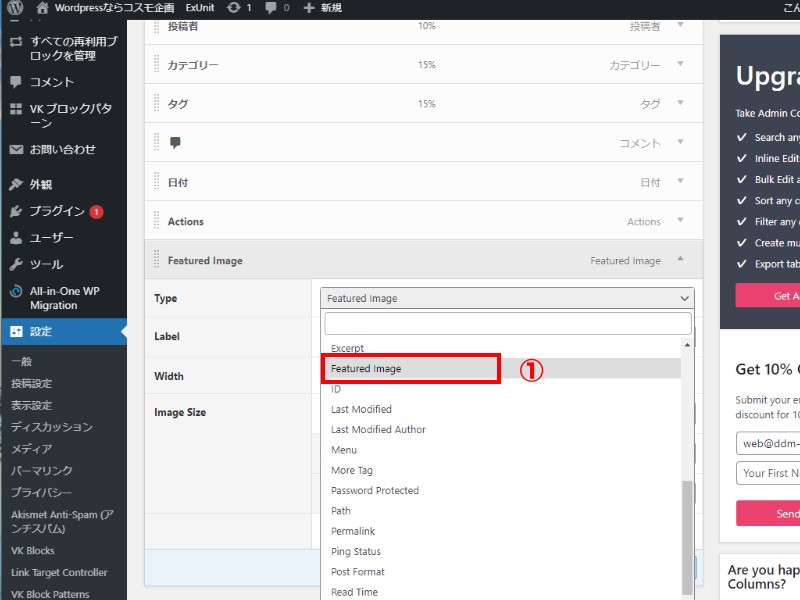Choose Last Modified Author option
This screenshot has width=800, height=600.
pos(378,430)
